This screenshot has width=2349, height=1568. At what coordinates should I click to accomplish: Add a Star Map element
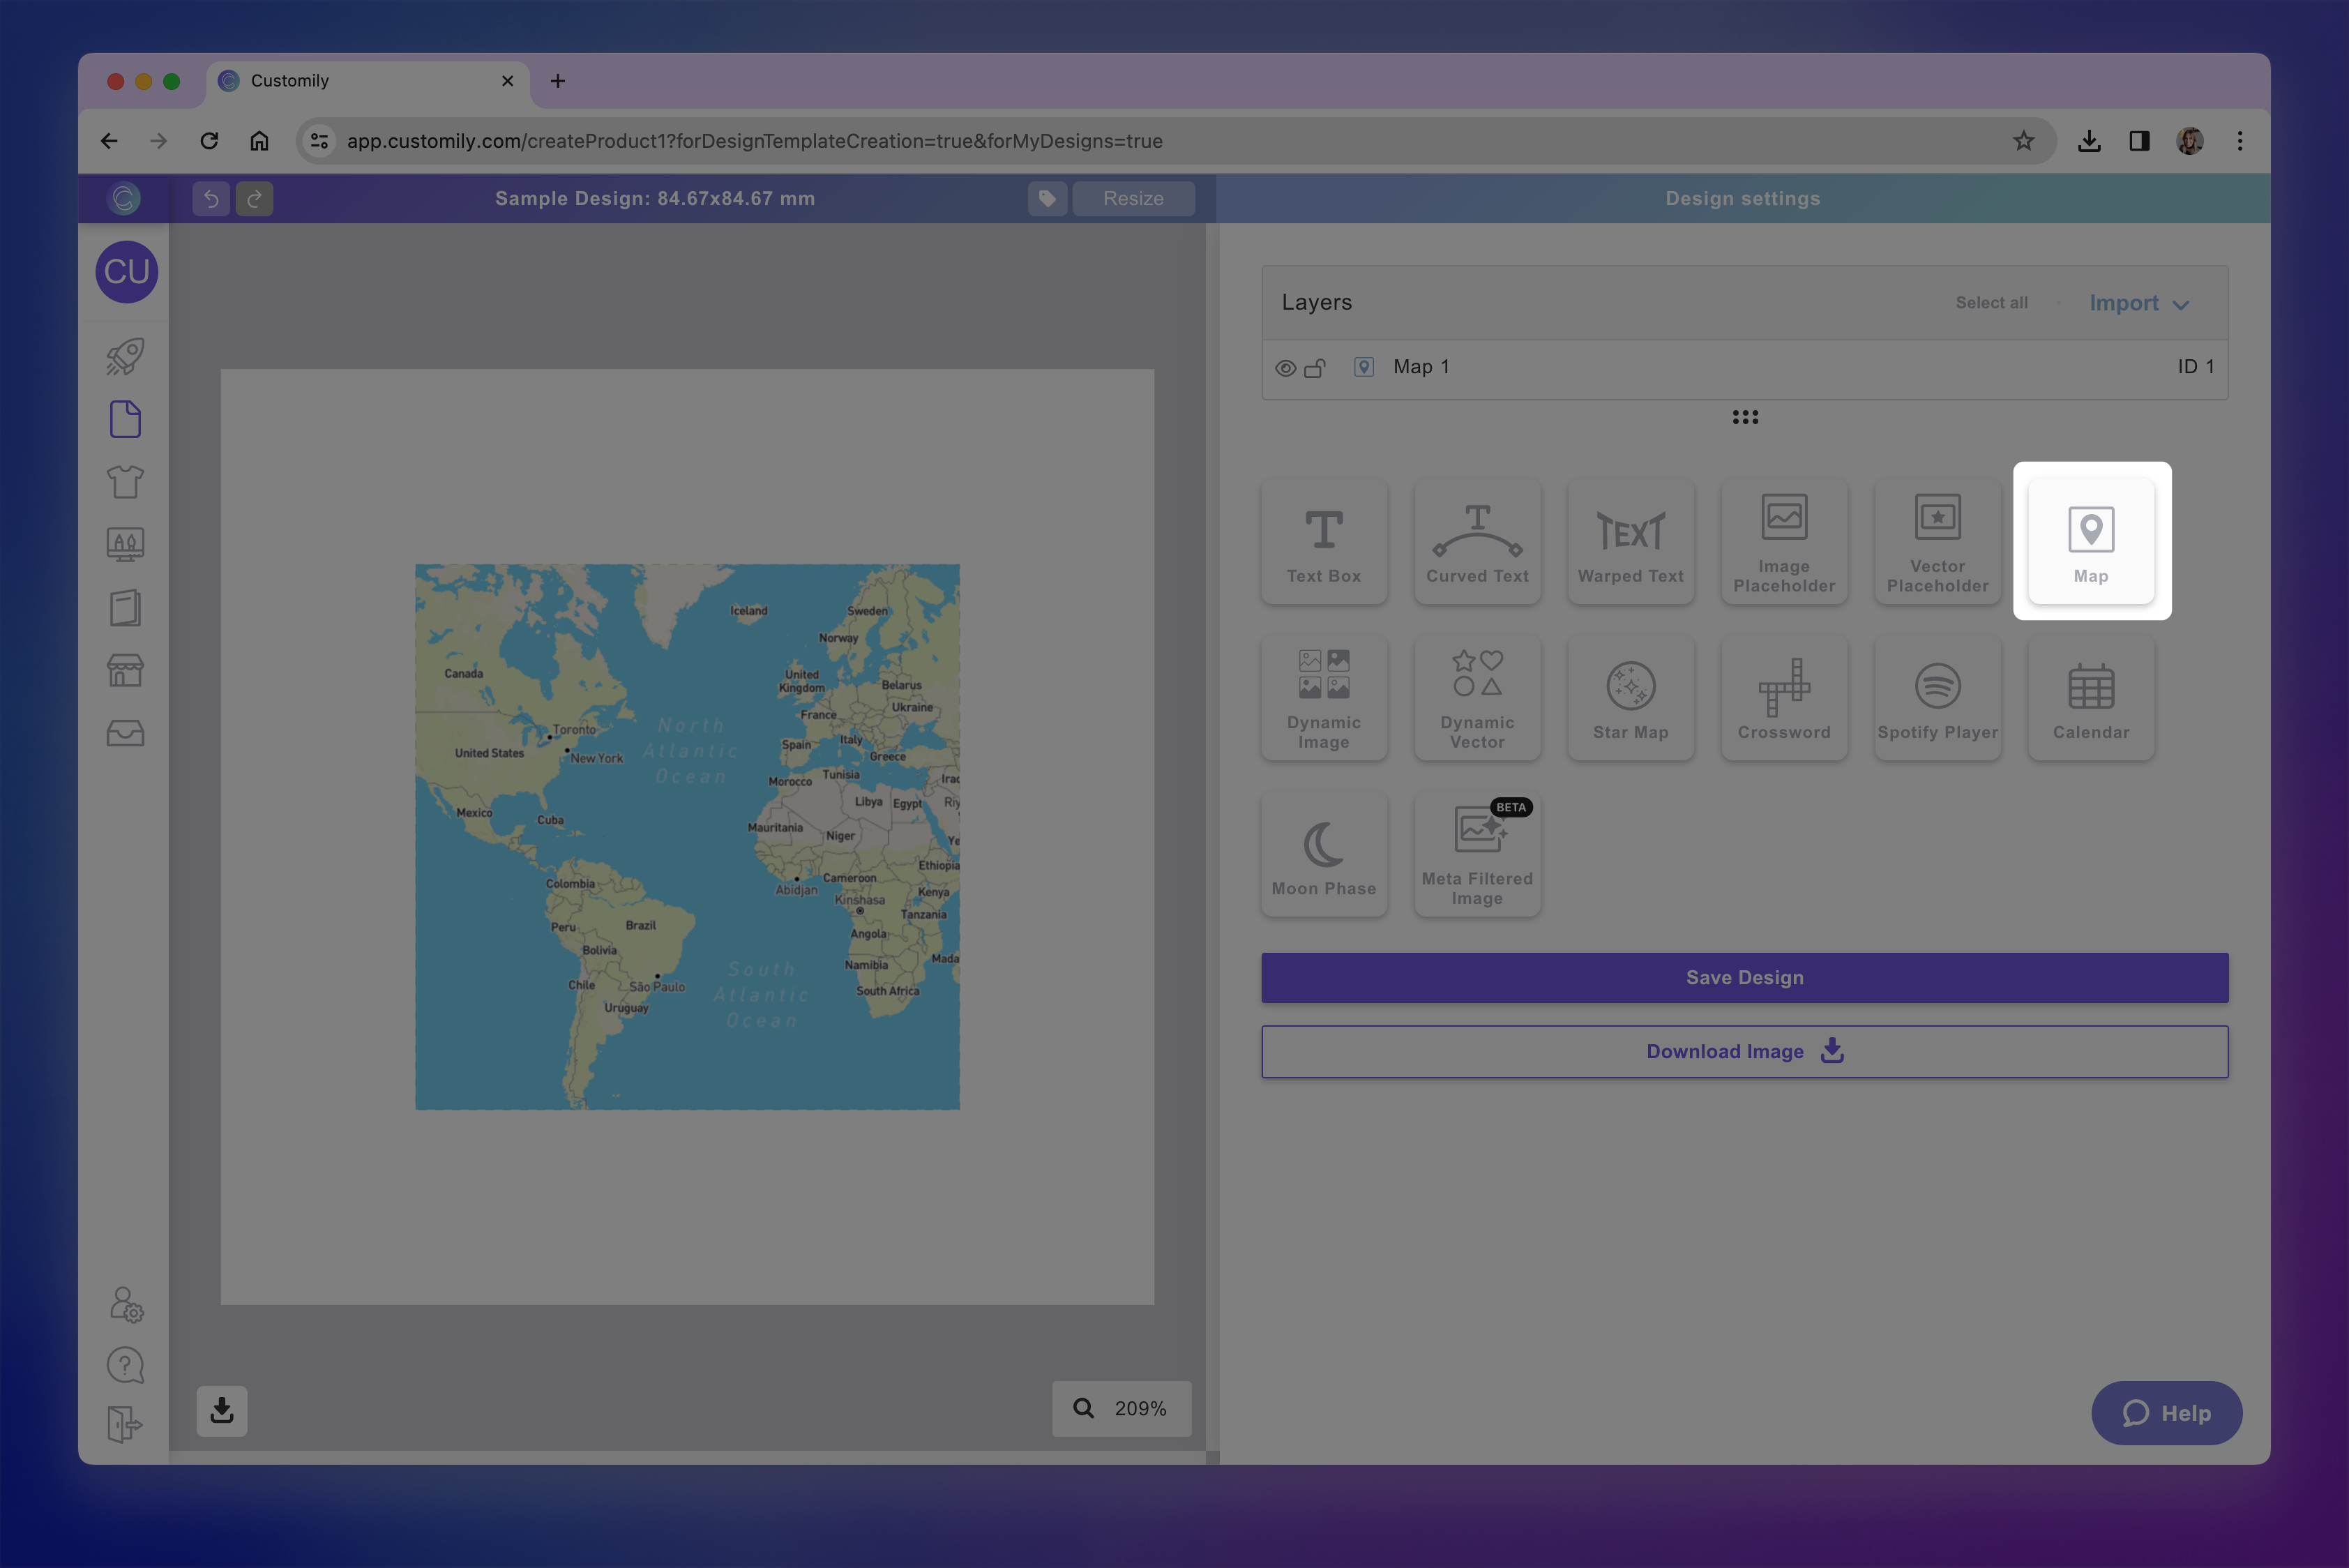point(1630,697)
